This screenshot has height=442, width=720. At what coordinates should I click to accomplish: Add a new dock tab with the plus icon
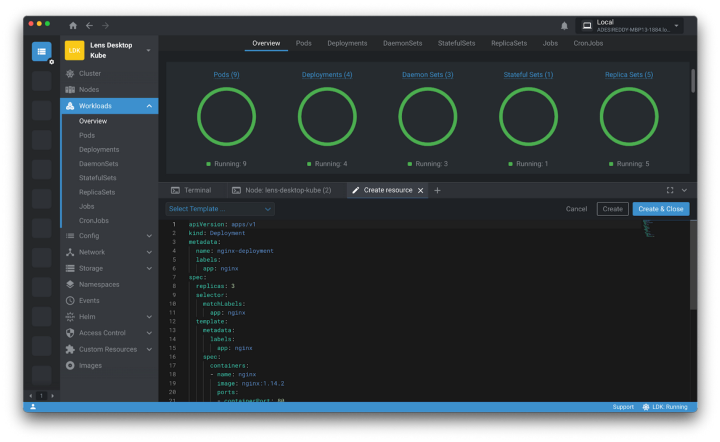click(x=437, y=190)
